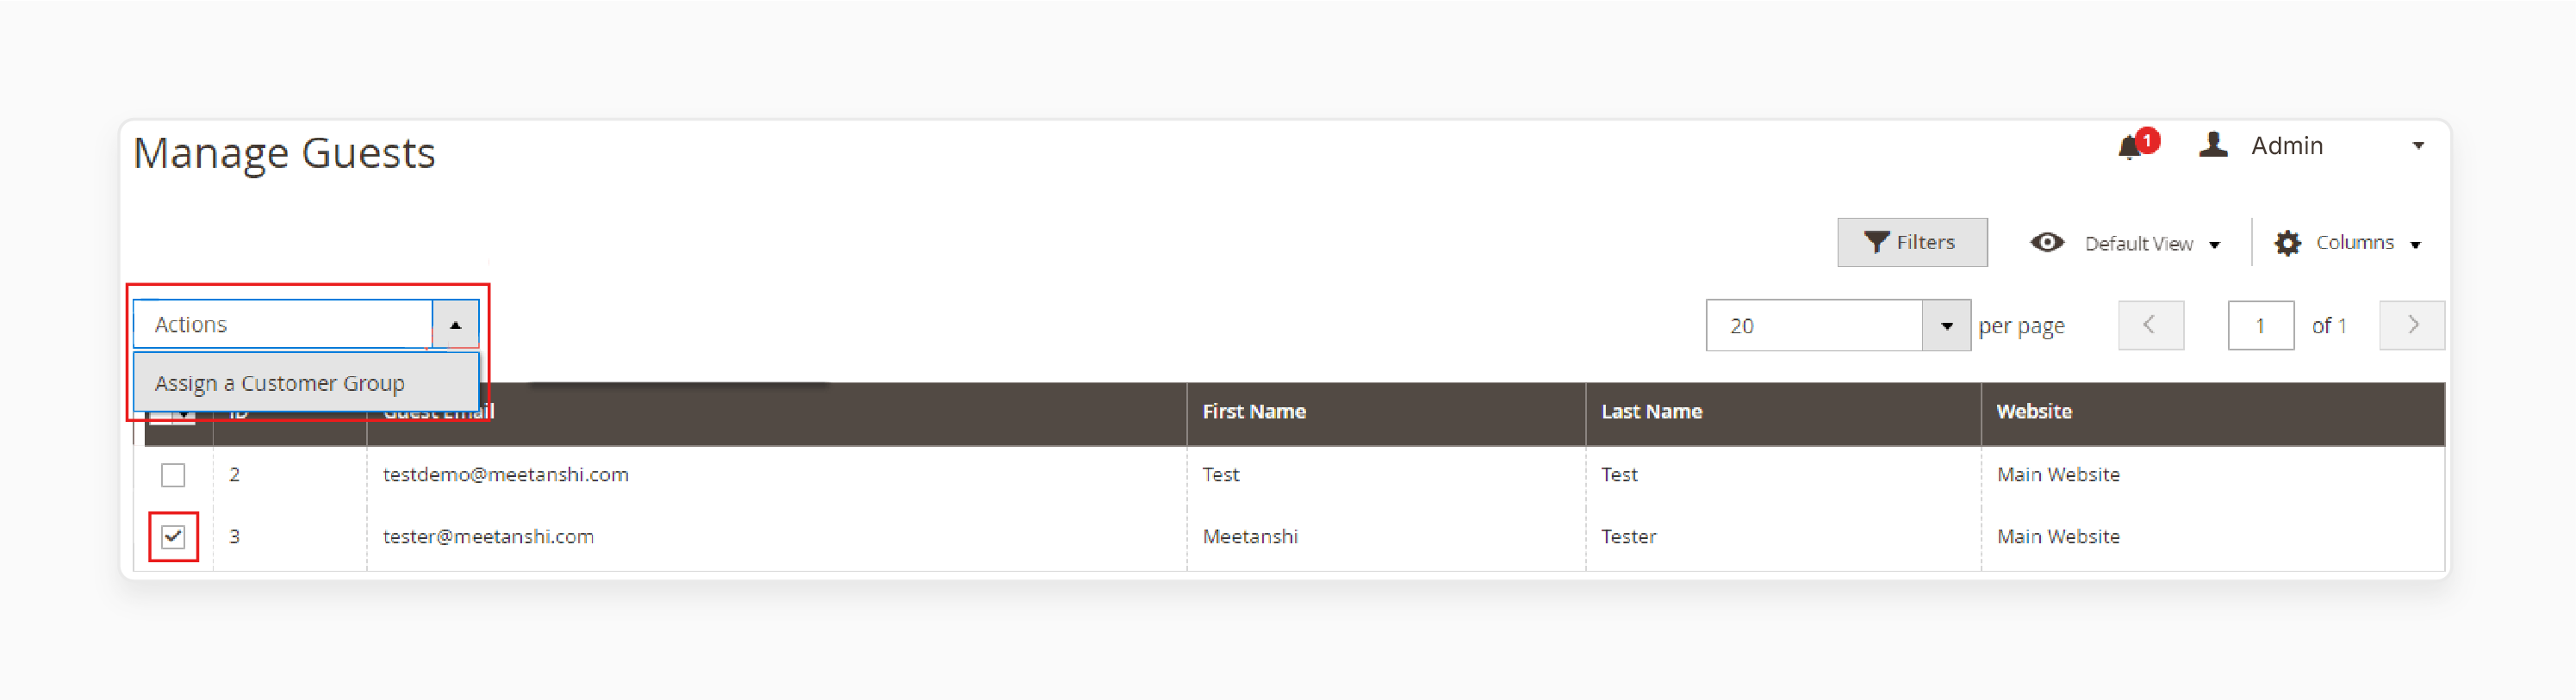Viewport: 2576px width, 700px height.
Task: Click the 20 per page value field
Action: [x=1814, y=326]
